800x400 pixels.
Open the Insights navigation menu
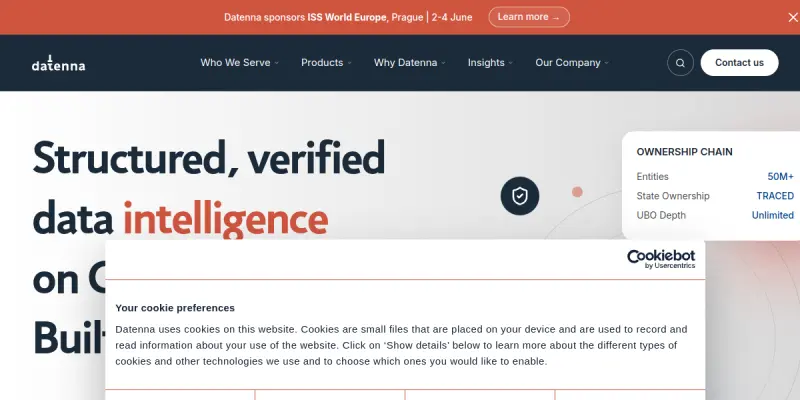(490, 63)
